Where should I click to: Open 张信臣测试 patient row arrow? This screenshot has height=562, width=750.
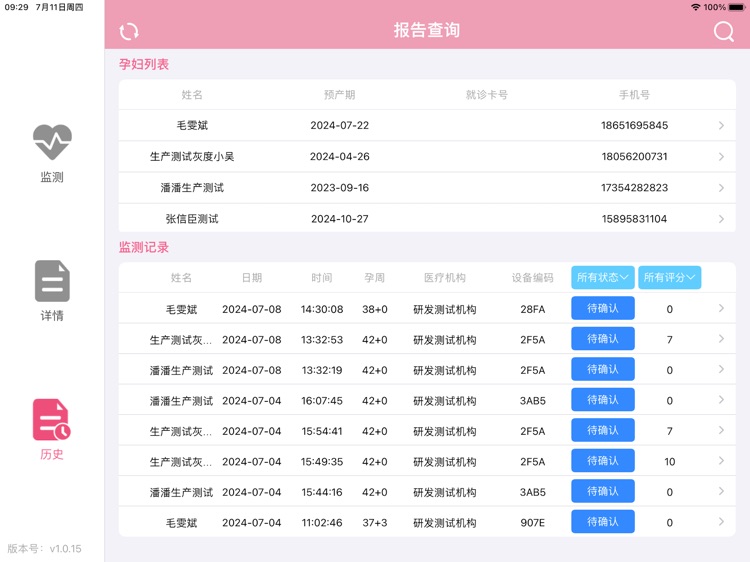pyautogui.click(x=721, y=219)
